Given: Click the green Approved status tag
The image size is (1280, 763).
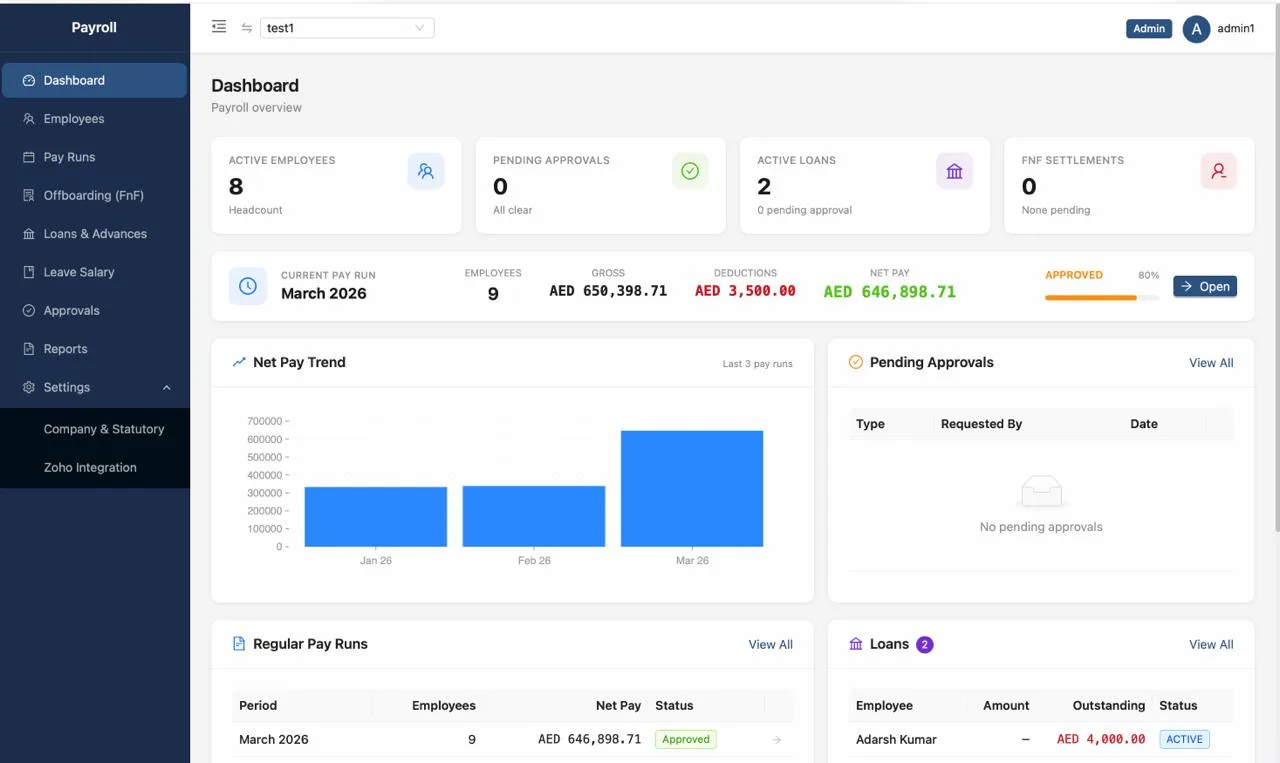Looking at the screenshot, I should [686, 740].
